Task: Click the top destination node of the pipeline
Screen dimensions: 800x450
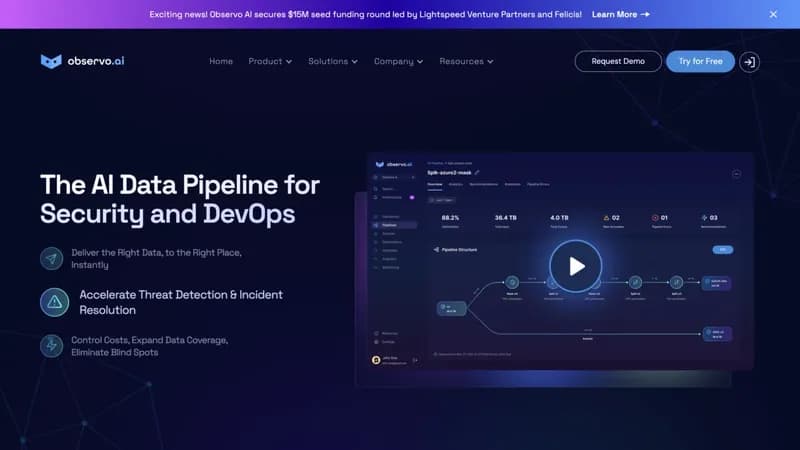Action: tap(716, 283)
